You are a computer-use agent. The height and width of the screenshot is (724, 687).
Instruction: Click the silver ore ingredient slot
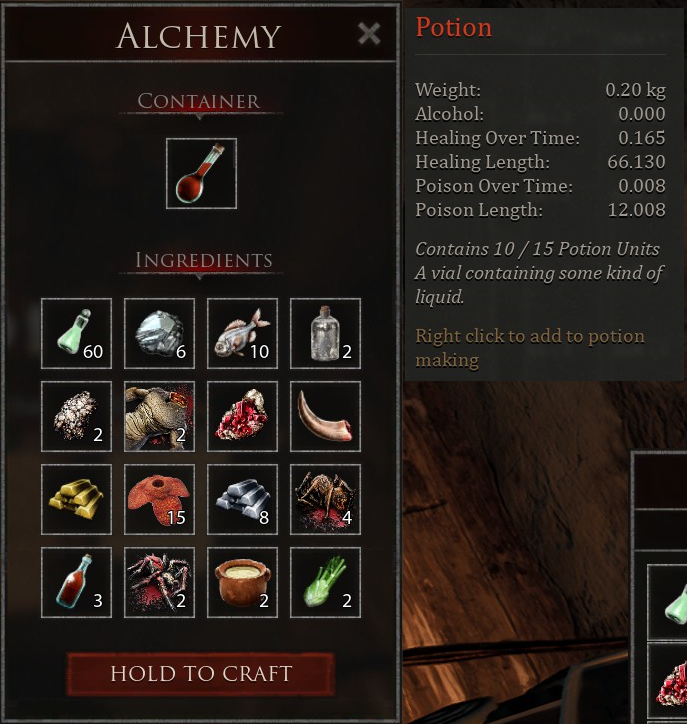pyautogui.click(x=159, y=333)
